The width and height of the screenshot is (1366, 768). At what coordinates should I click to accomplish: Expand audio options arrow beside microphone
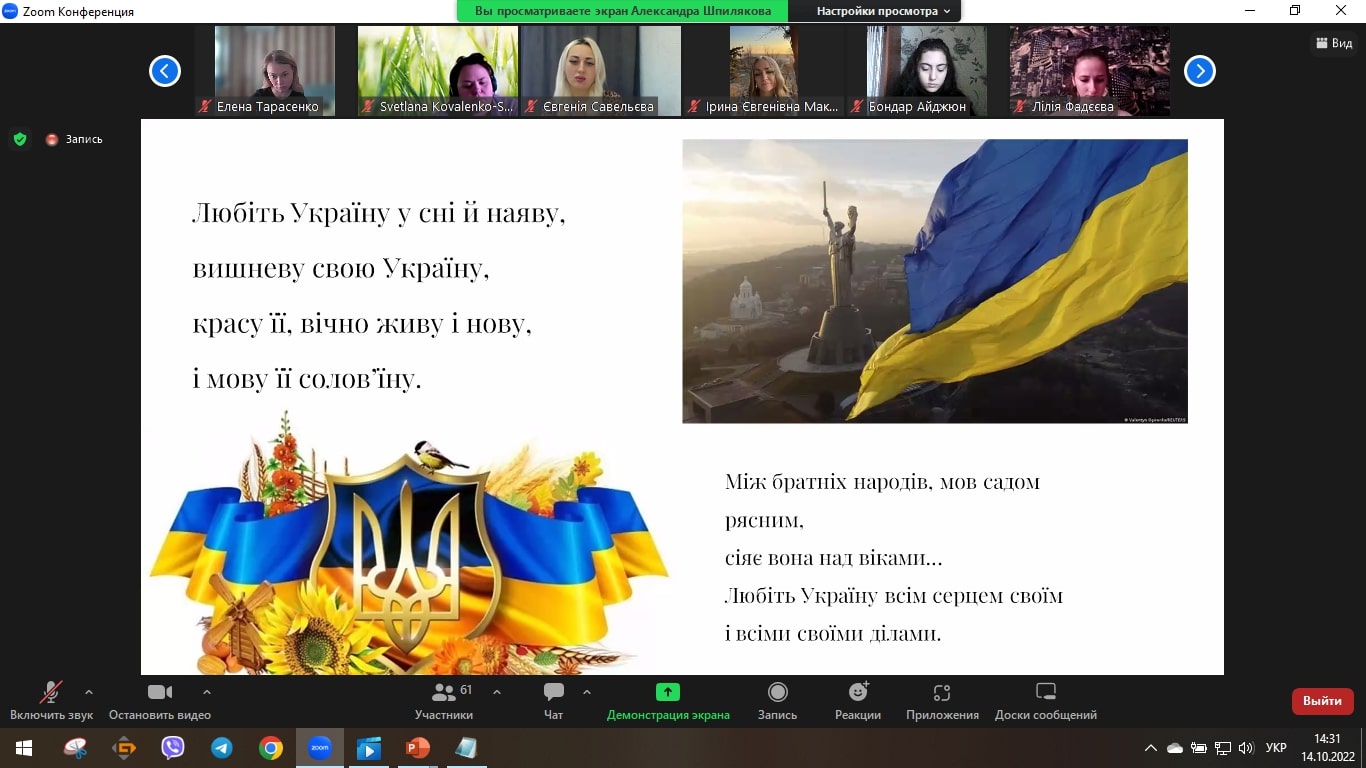click(89, 691)
